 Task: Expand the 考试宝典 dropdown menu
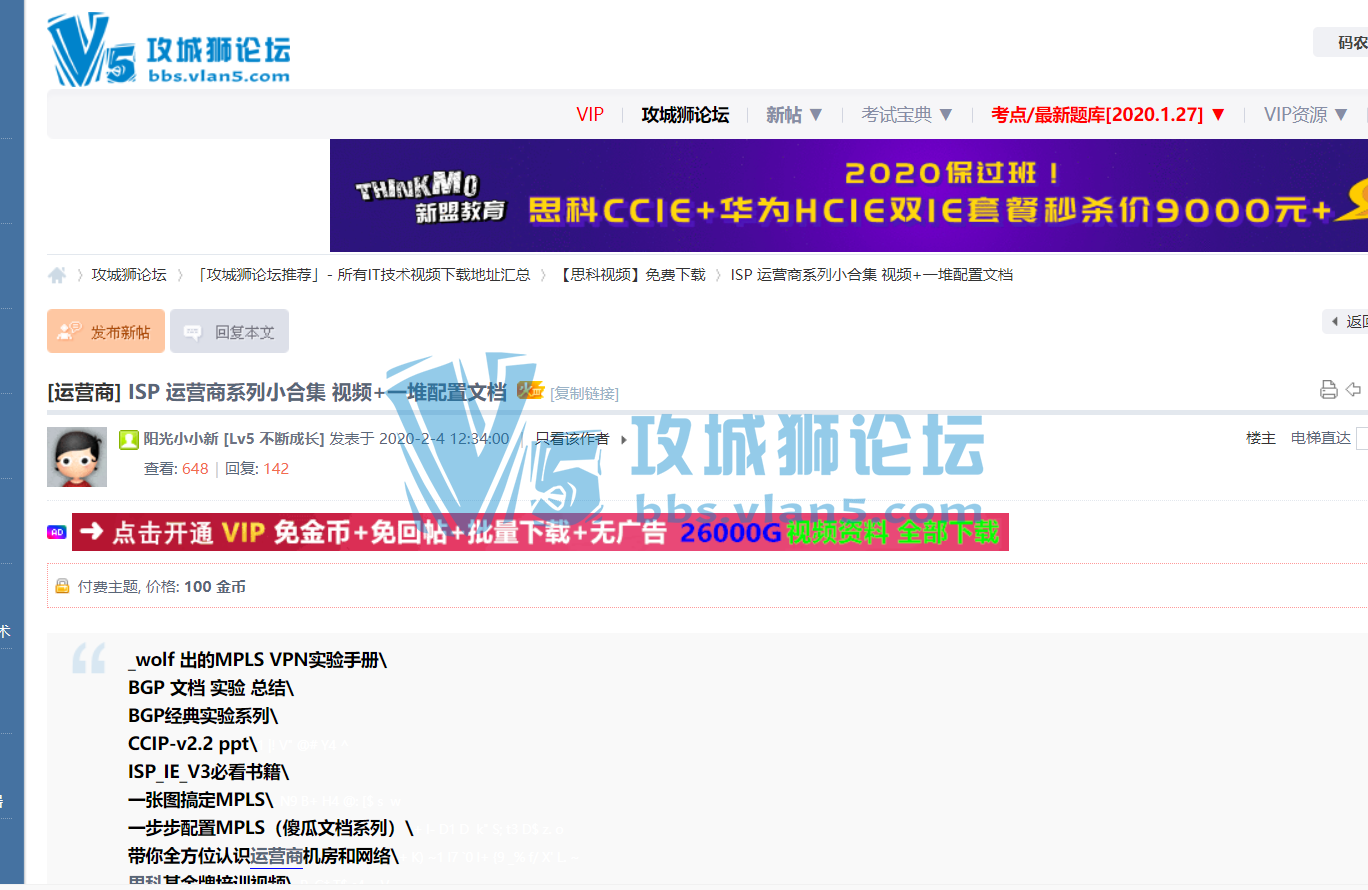pyautogui.click(x=908, y=114)
